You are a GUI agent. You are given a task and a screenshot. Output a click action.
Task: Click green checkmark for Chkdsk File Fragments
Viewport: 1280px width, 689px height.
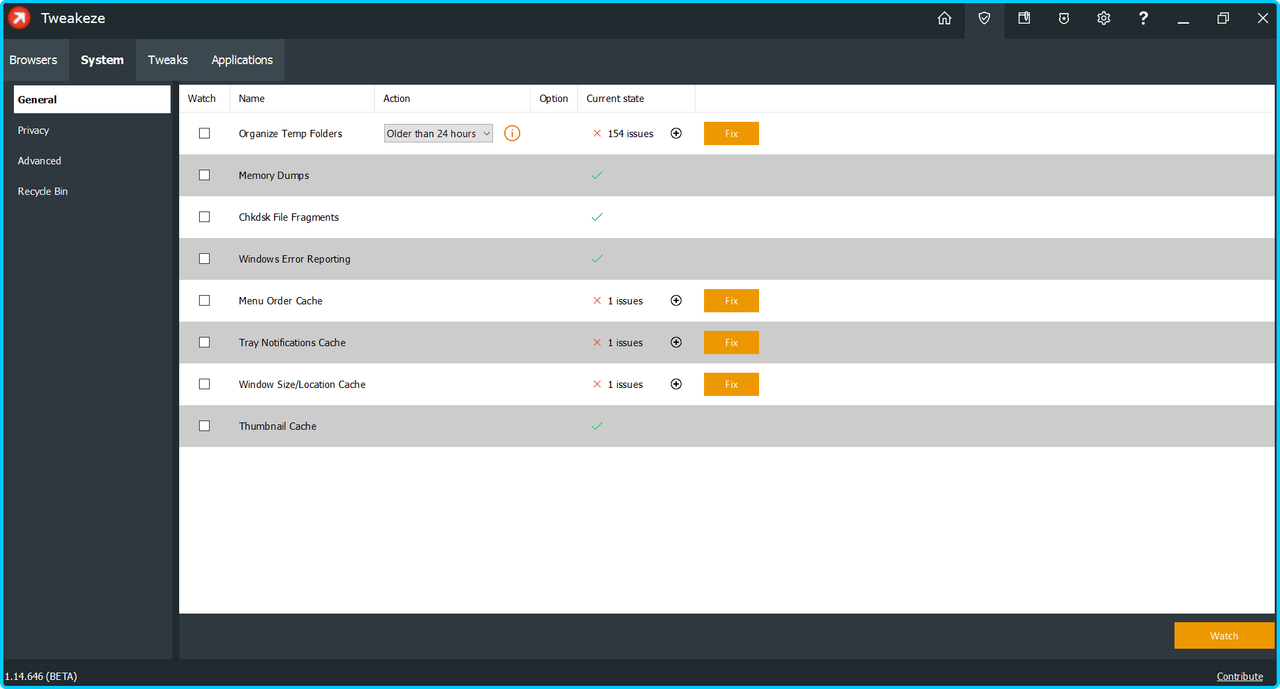point(597,217)
